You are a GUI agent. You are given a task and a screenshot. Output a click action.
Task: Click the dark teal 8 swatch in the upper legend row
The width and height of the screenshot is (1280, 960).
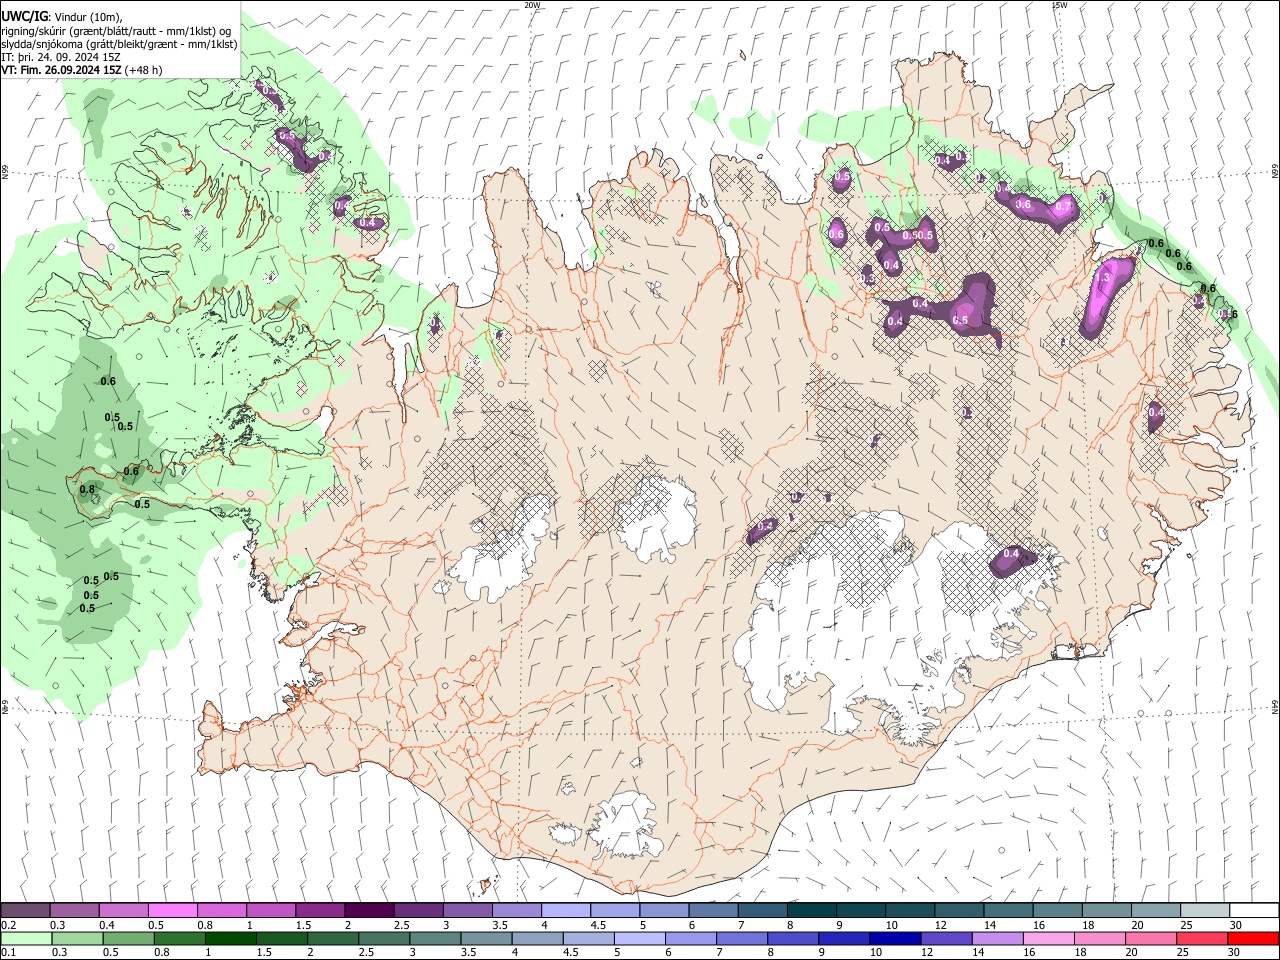coord(812,911)
